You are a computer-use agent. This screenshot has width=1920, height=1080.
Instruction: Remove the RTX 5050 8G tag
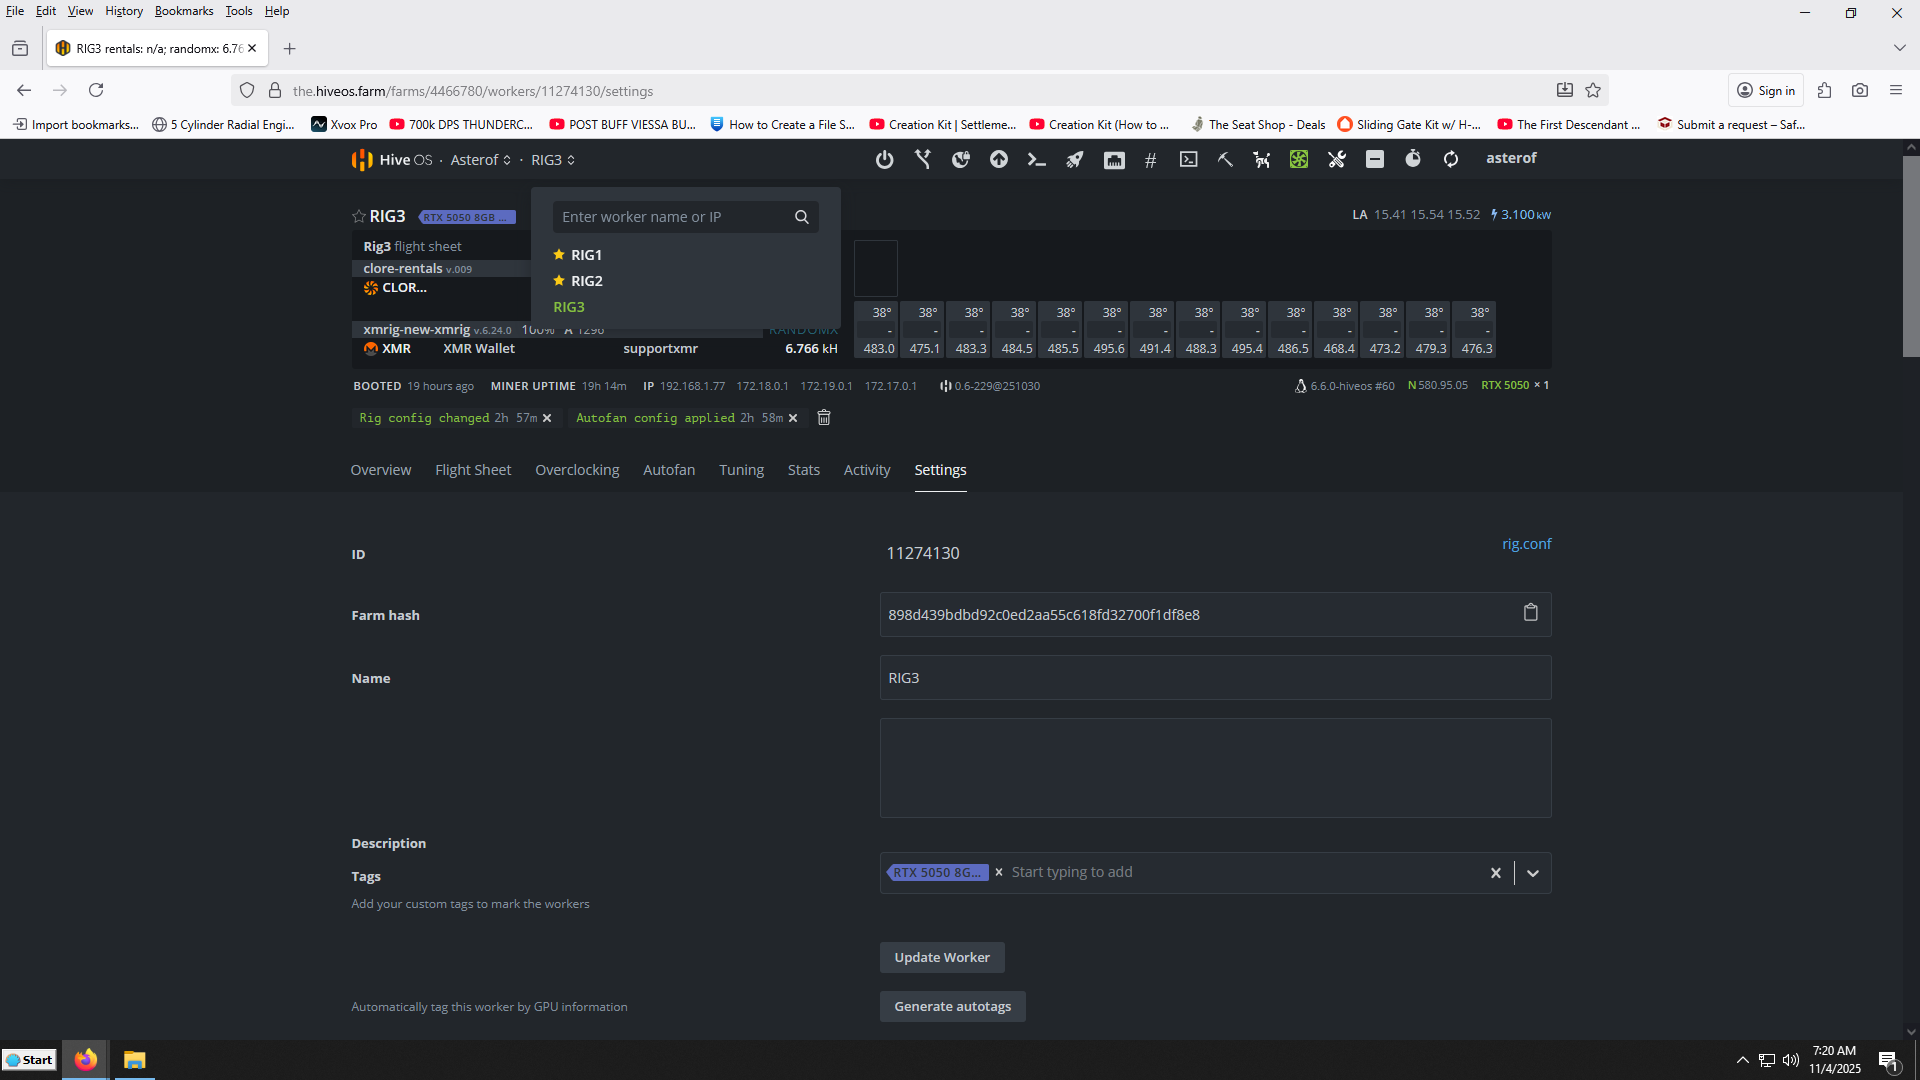click(998, 873)
